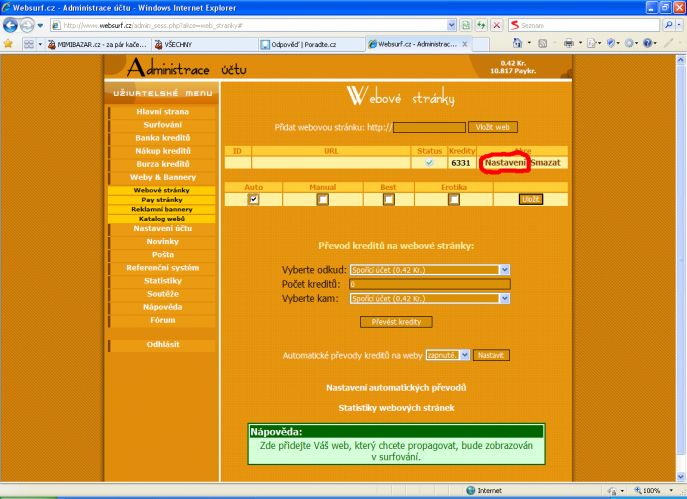Enable the Best checkbox
Image resolution: width=687 pixels, height=499 pixels.
(x=388, y=200)
